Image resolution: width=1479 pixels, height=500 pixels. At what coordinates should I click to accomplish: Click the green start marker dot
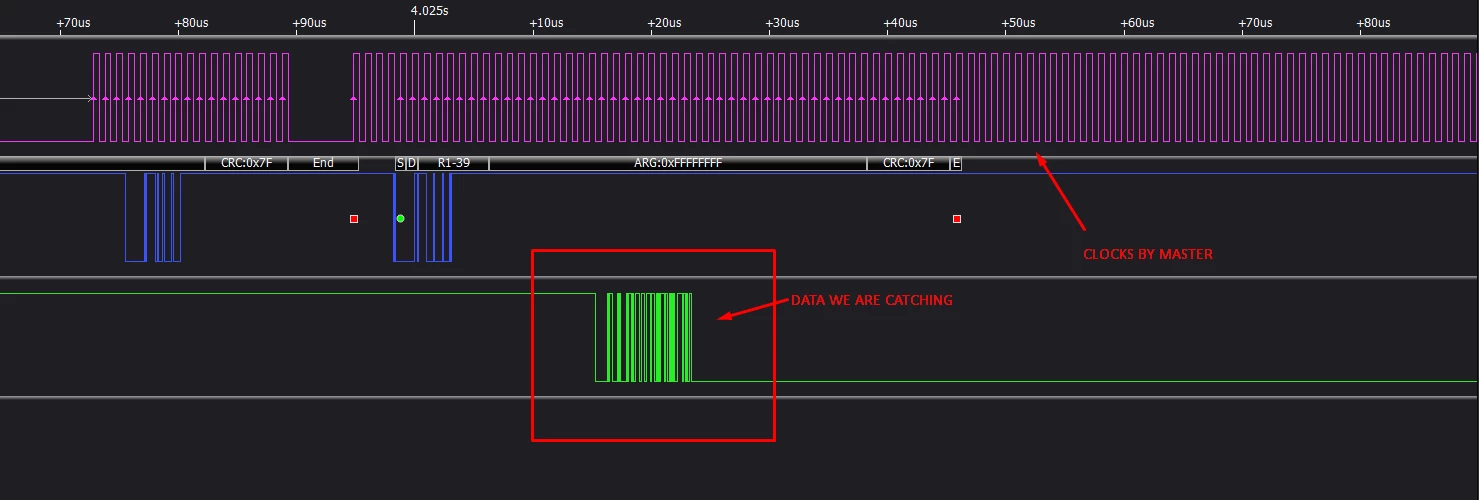pos(400,218)
